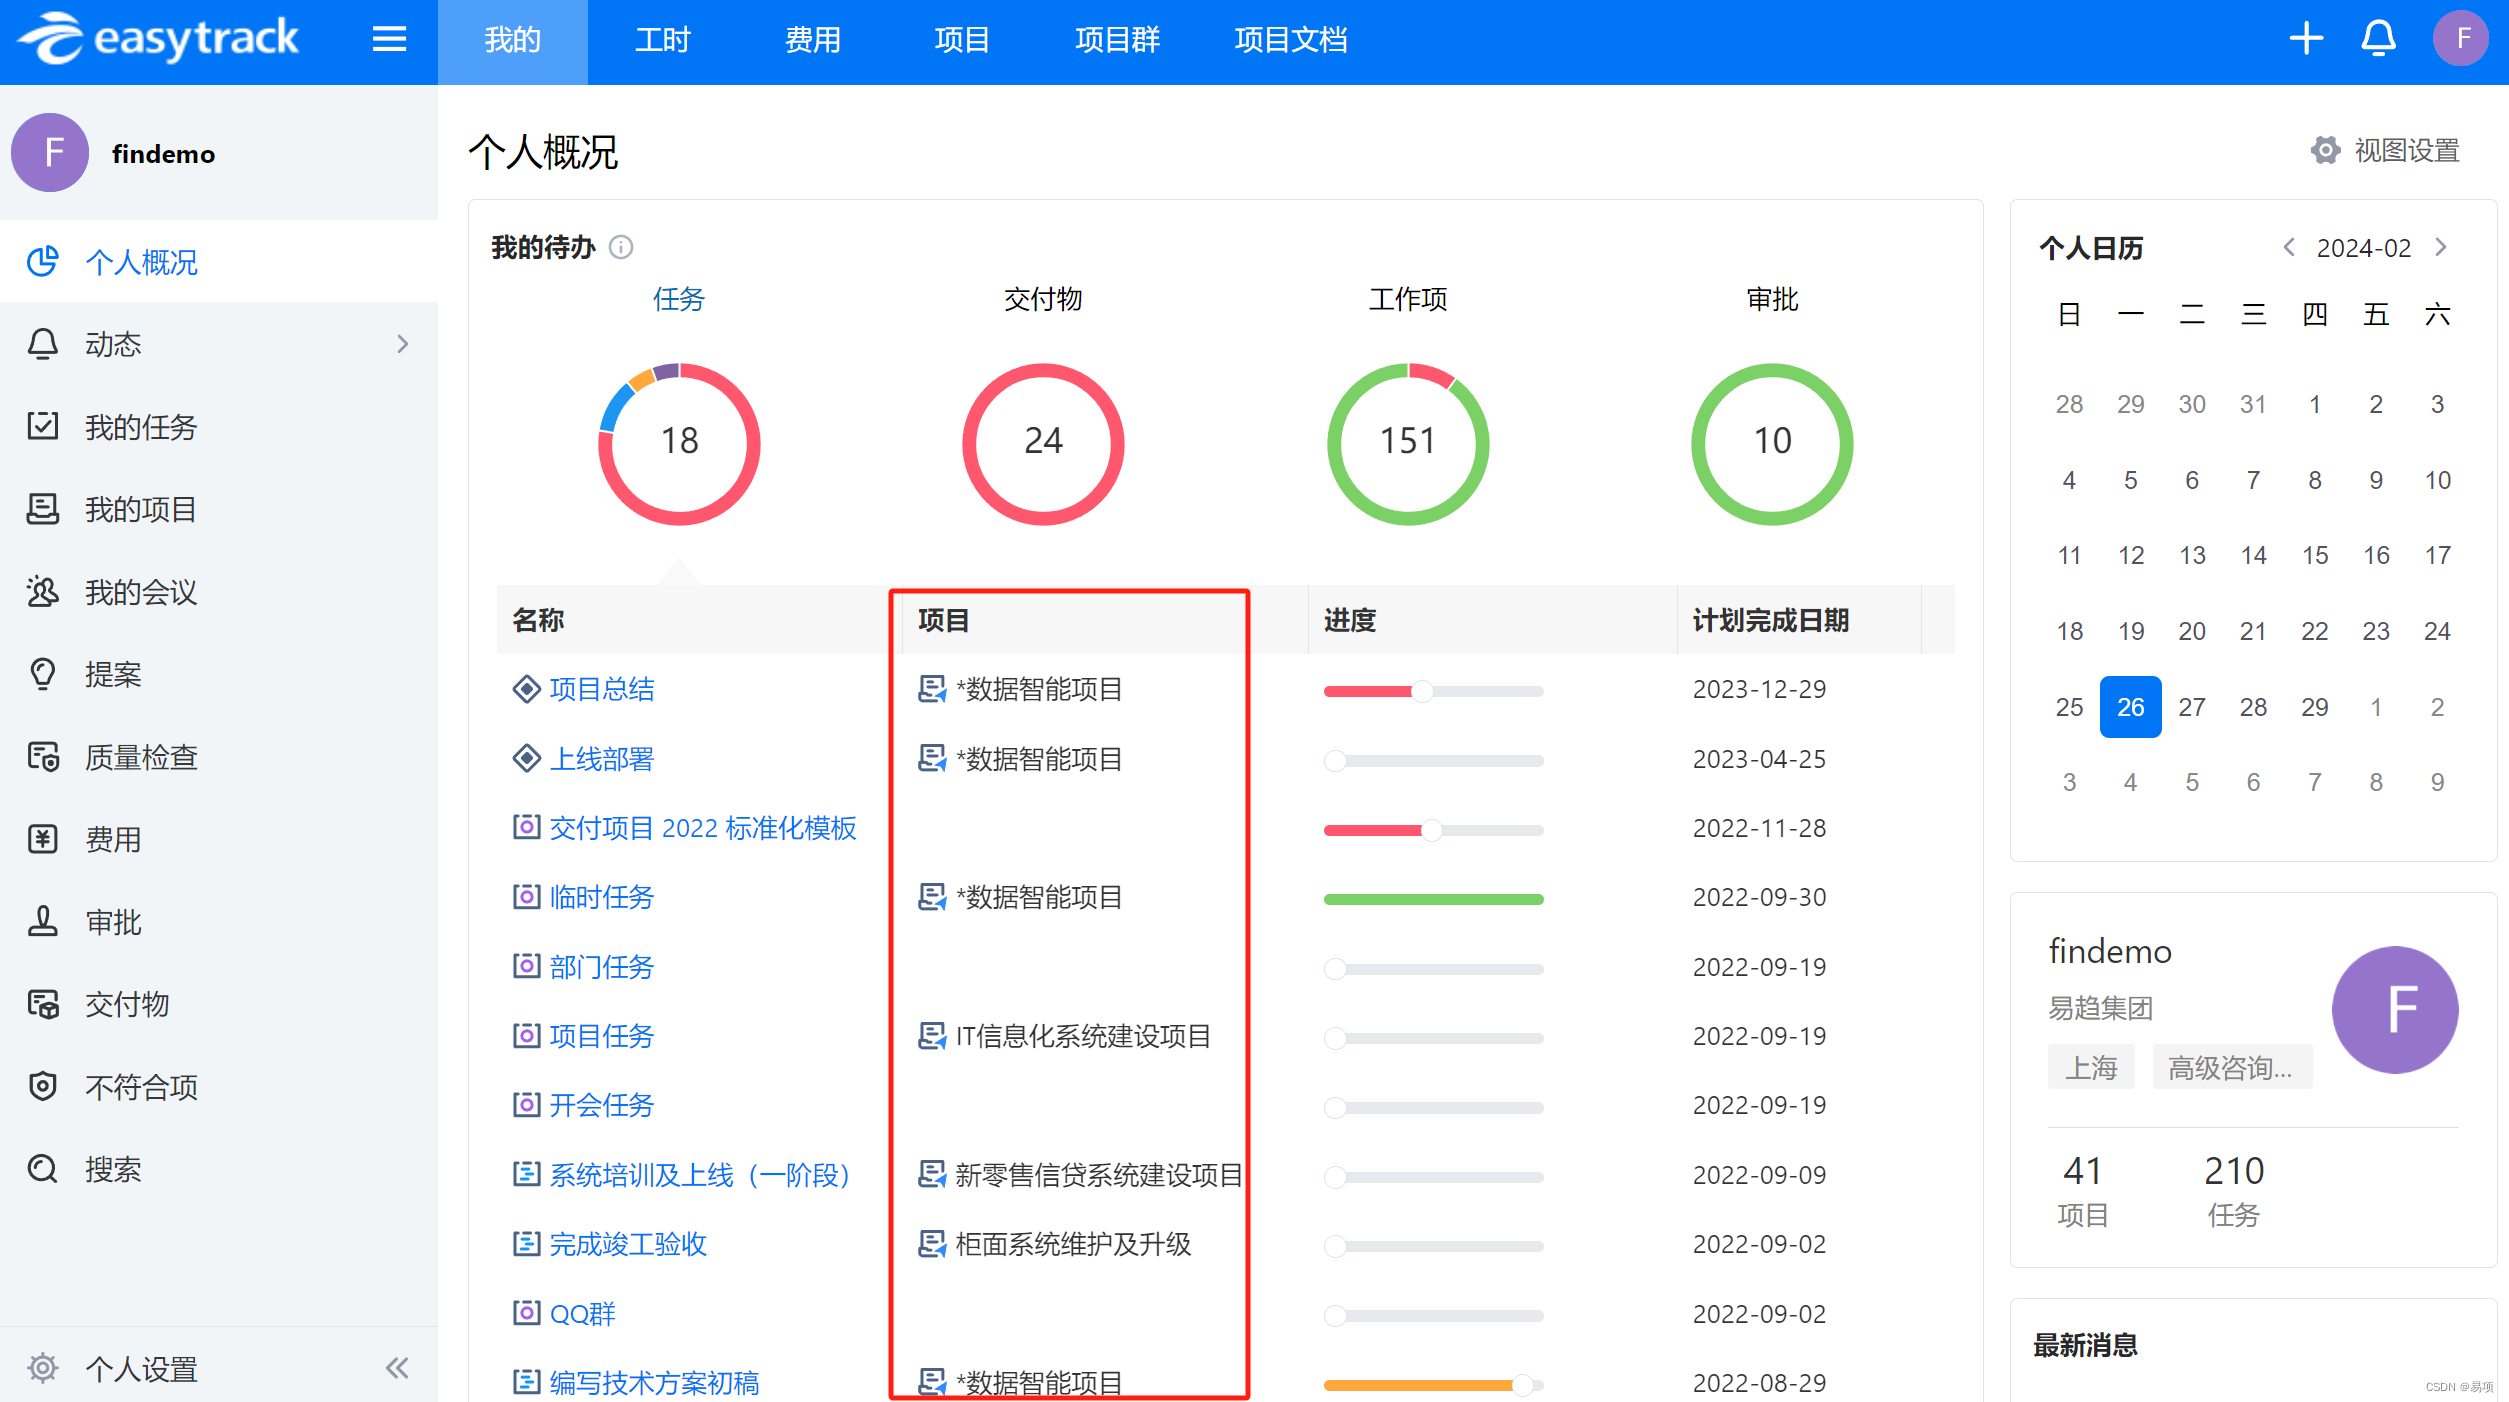2509x1402 pixels.
Task: Click 我的任务 checkbox sidebar icon
Action: click(42, 426)
